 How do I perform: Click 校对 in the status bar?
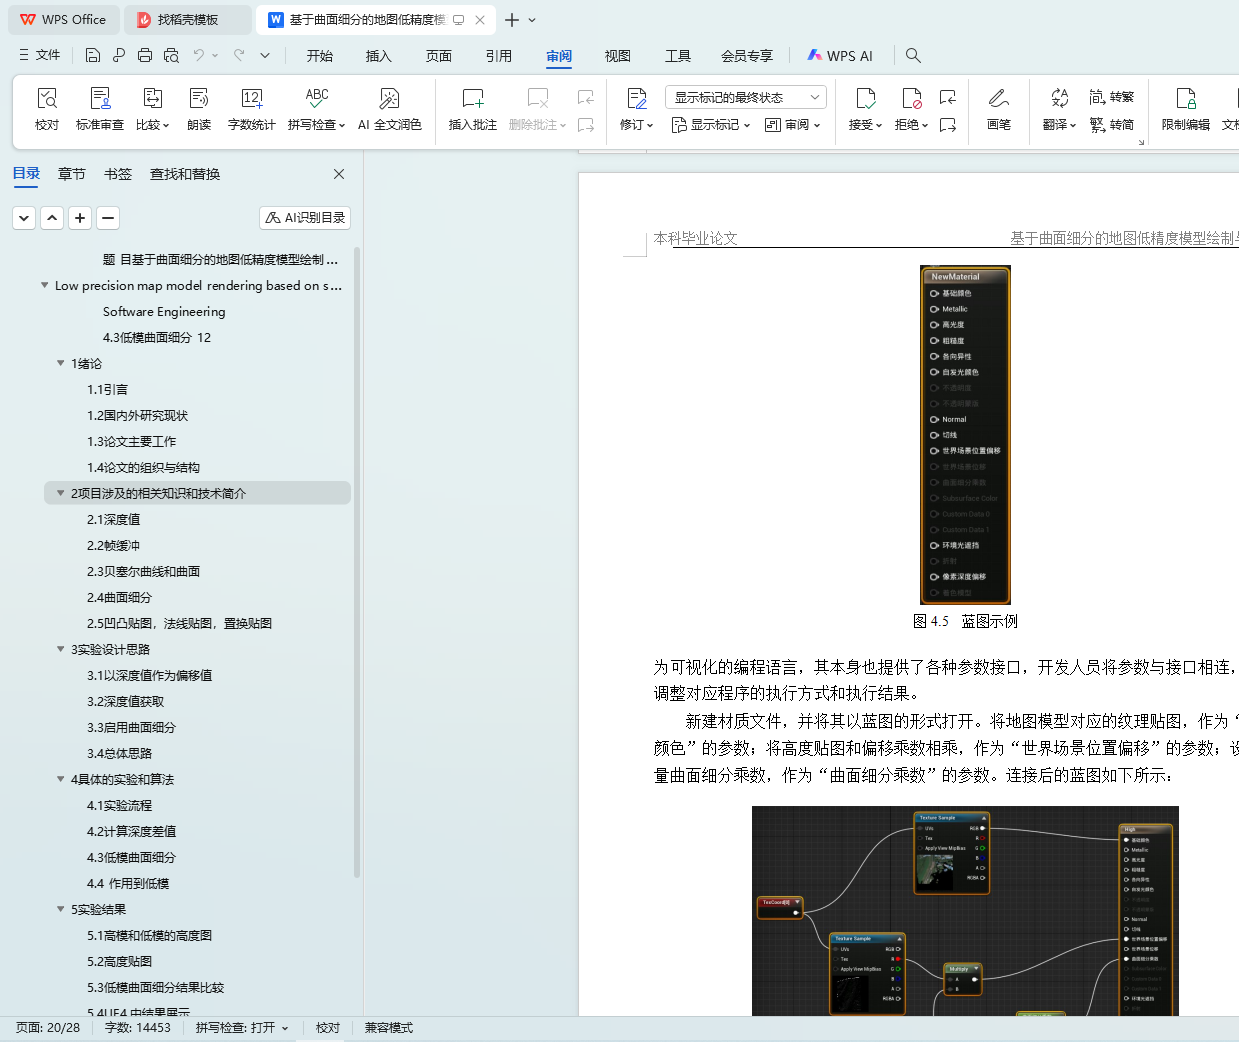328,1028
